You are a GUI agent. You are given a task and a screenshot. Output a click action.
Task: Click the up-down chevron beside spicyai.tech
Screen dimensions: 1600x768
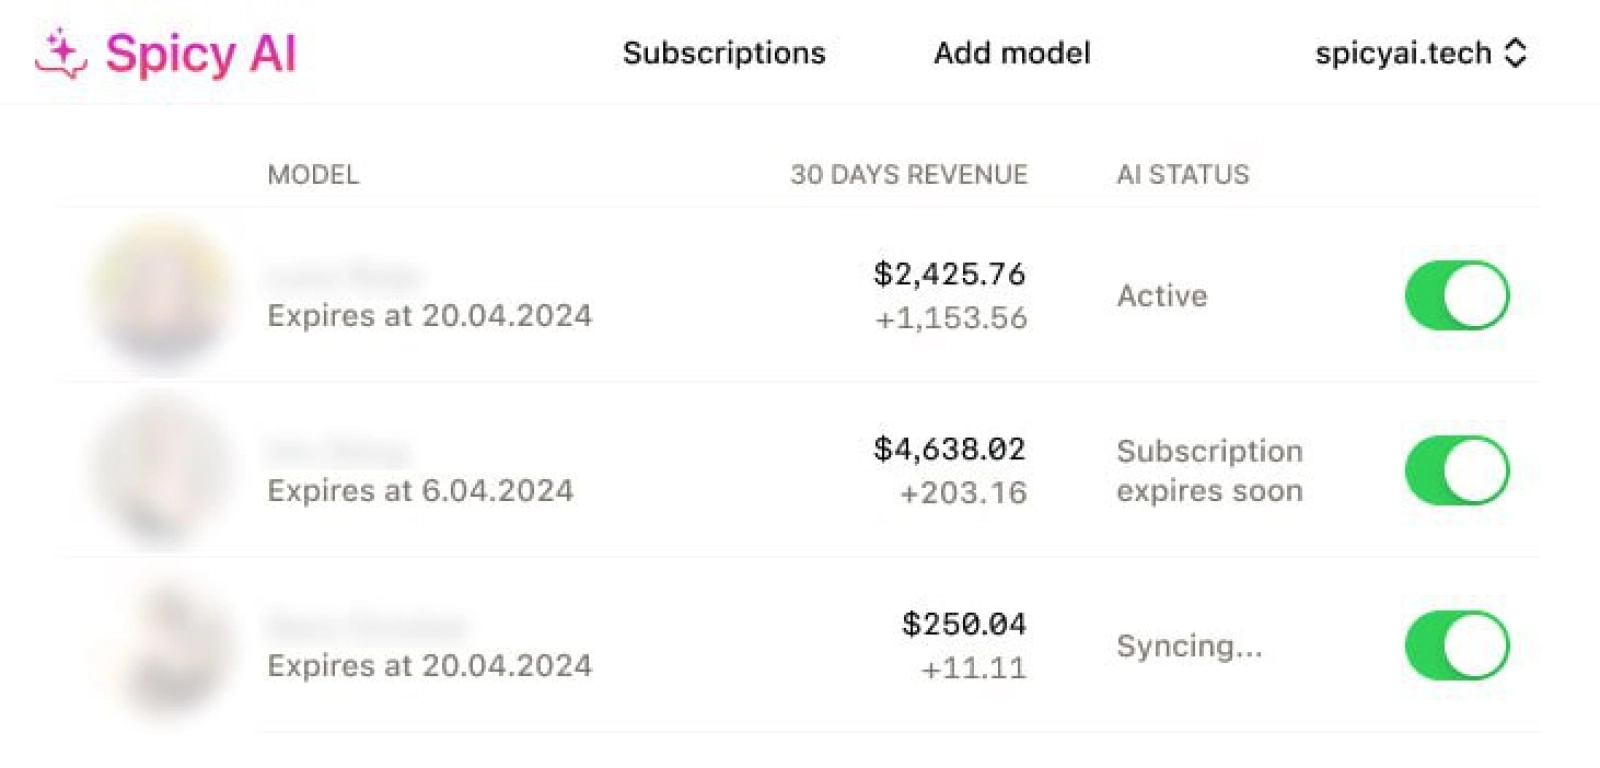point(1516,53)
